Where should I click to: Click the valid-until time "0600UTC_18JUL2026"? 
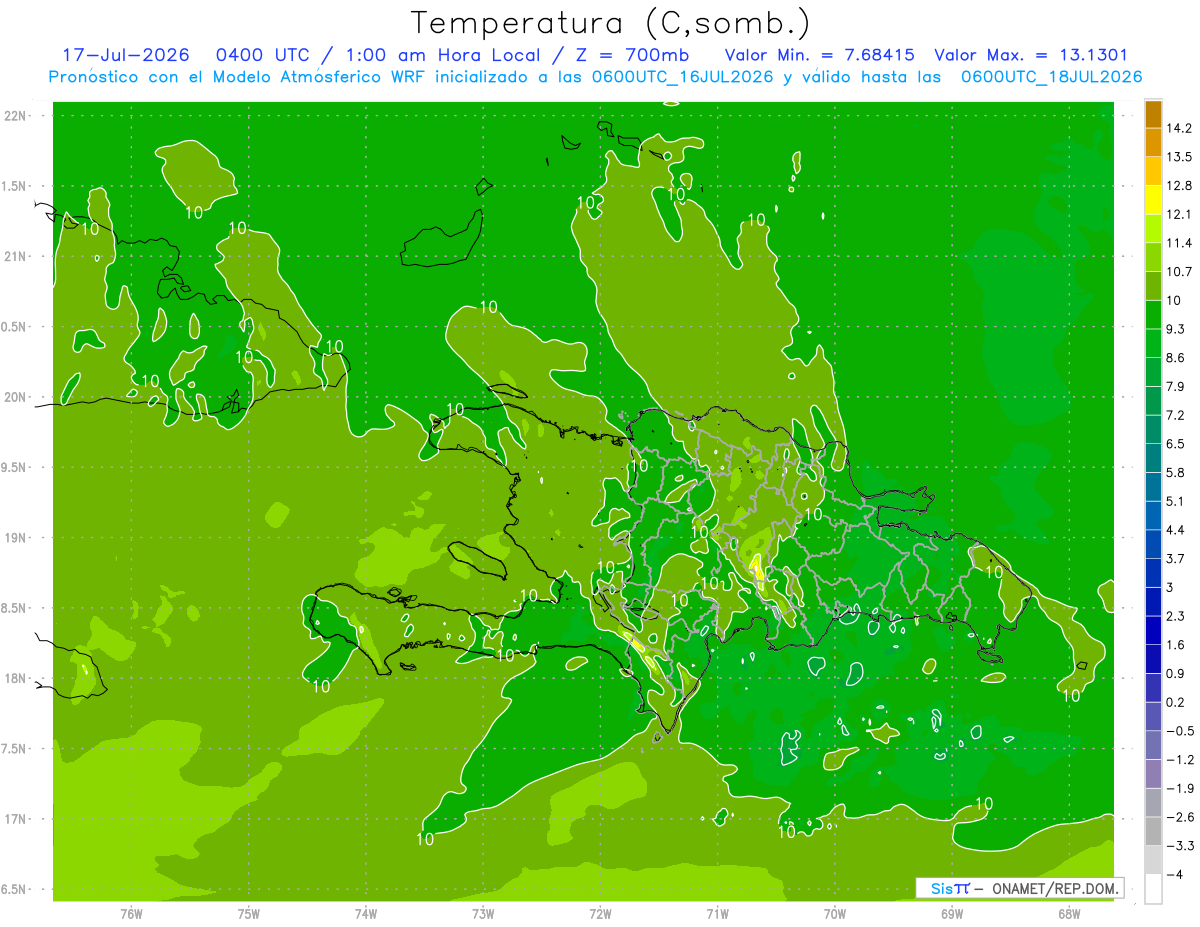(1051, 77)
